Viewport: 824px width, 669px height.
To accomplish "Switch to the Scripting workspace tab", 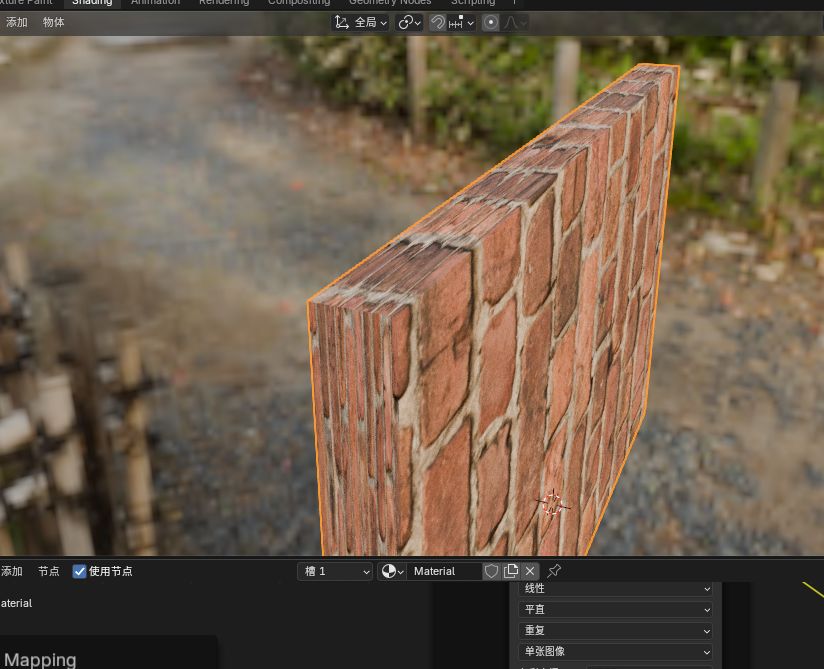I will click(473, 3).
